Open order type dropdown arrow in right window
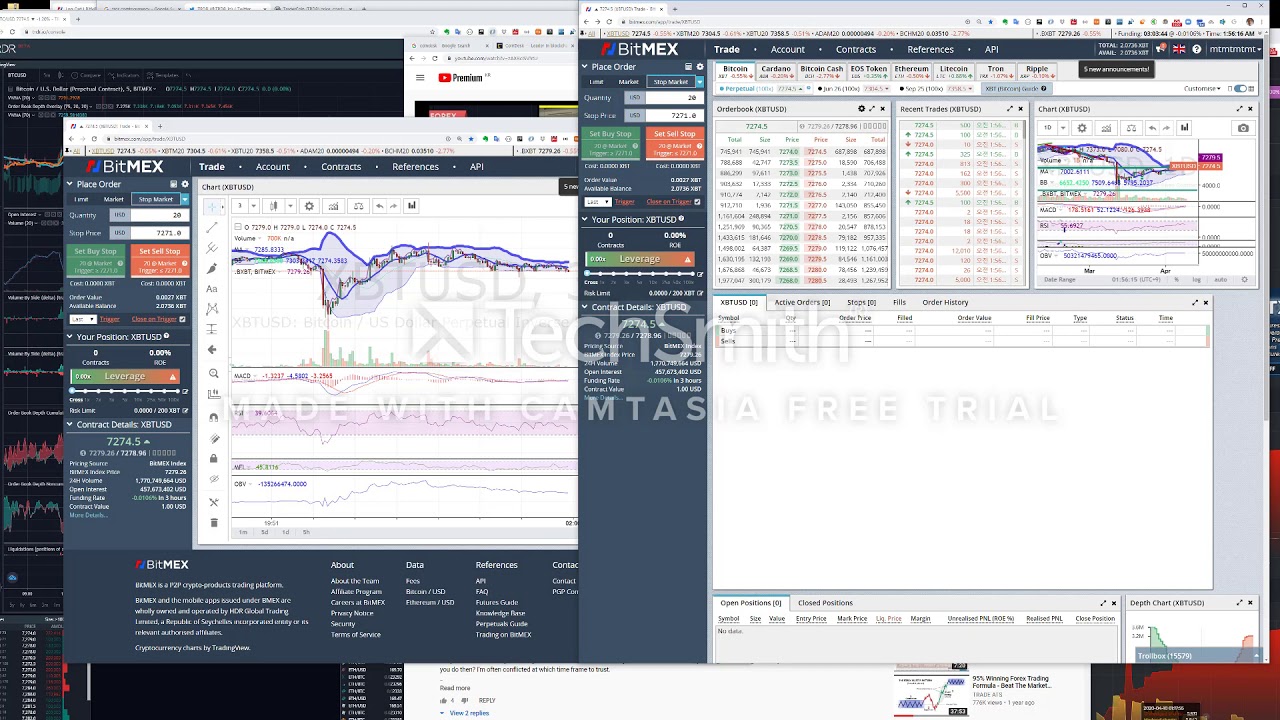This screenshot has width=1280, height=720. click(700, 82)
